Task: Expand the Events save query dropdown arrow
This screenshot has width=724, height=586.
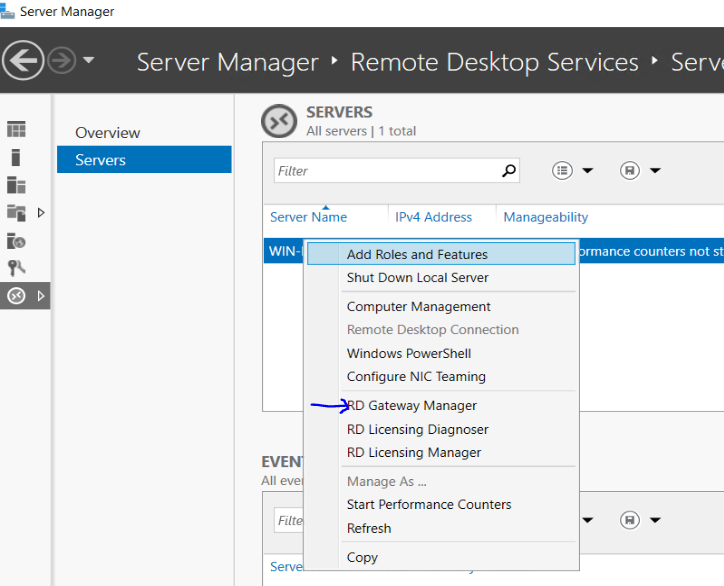Action: pos(655,520)
